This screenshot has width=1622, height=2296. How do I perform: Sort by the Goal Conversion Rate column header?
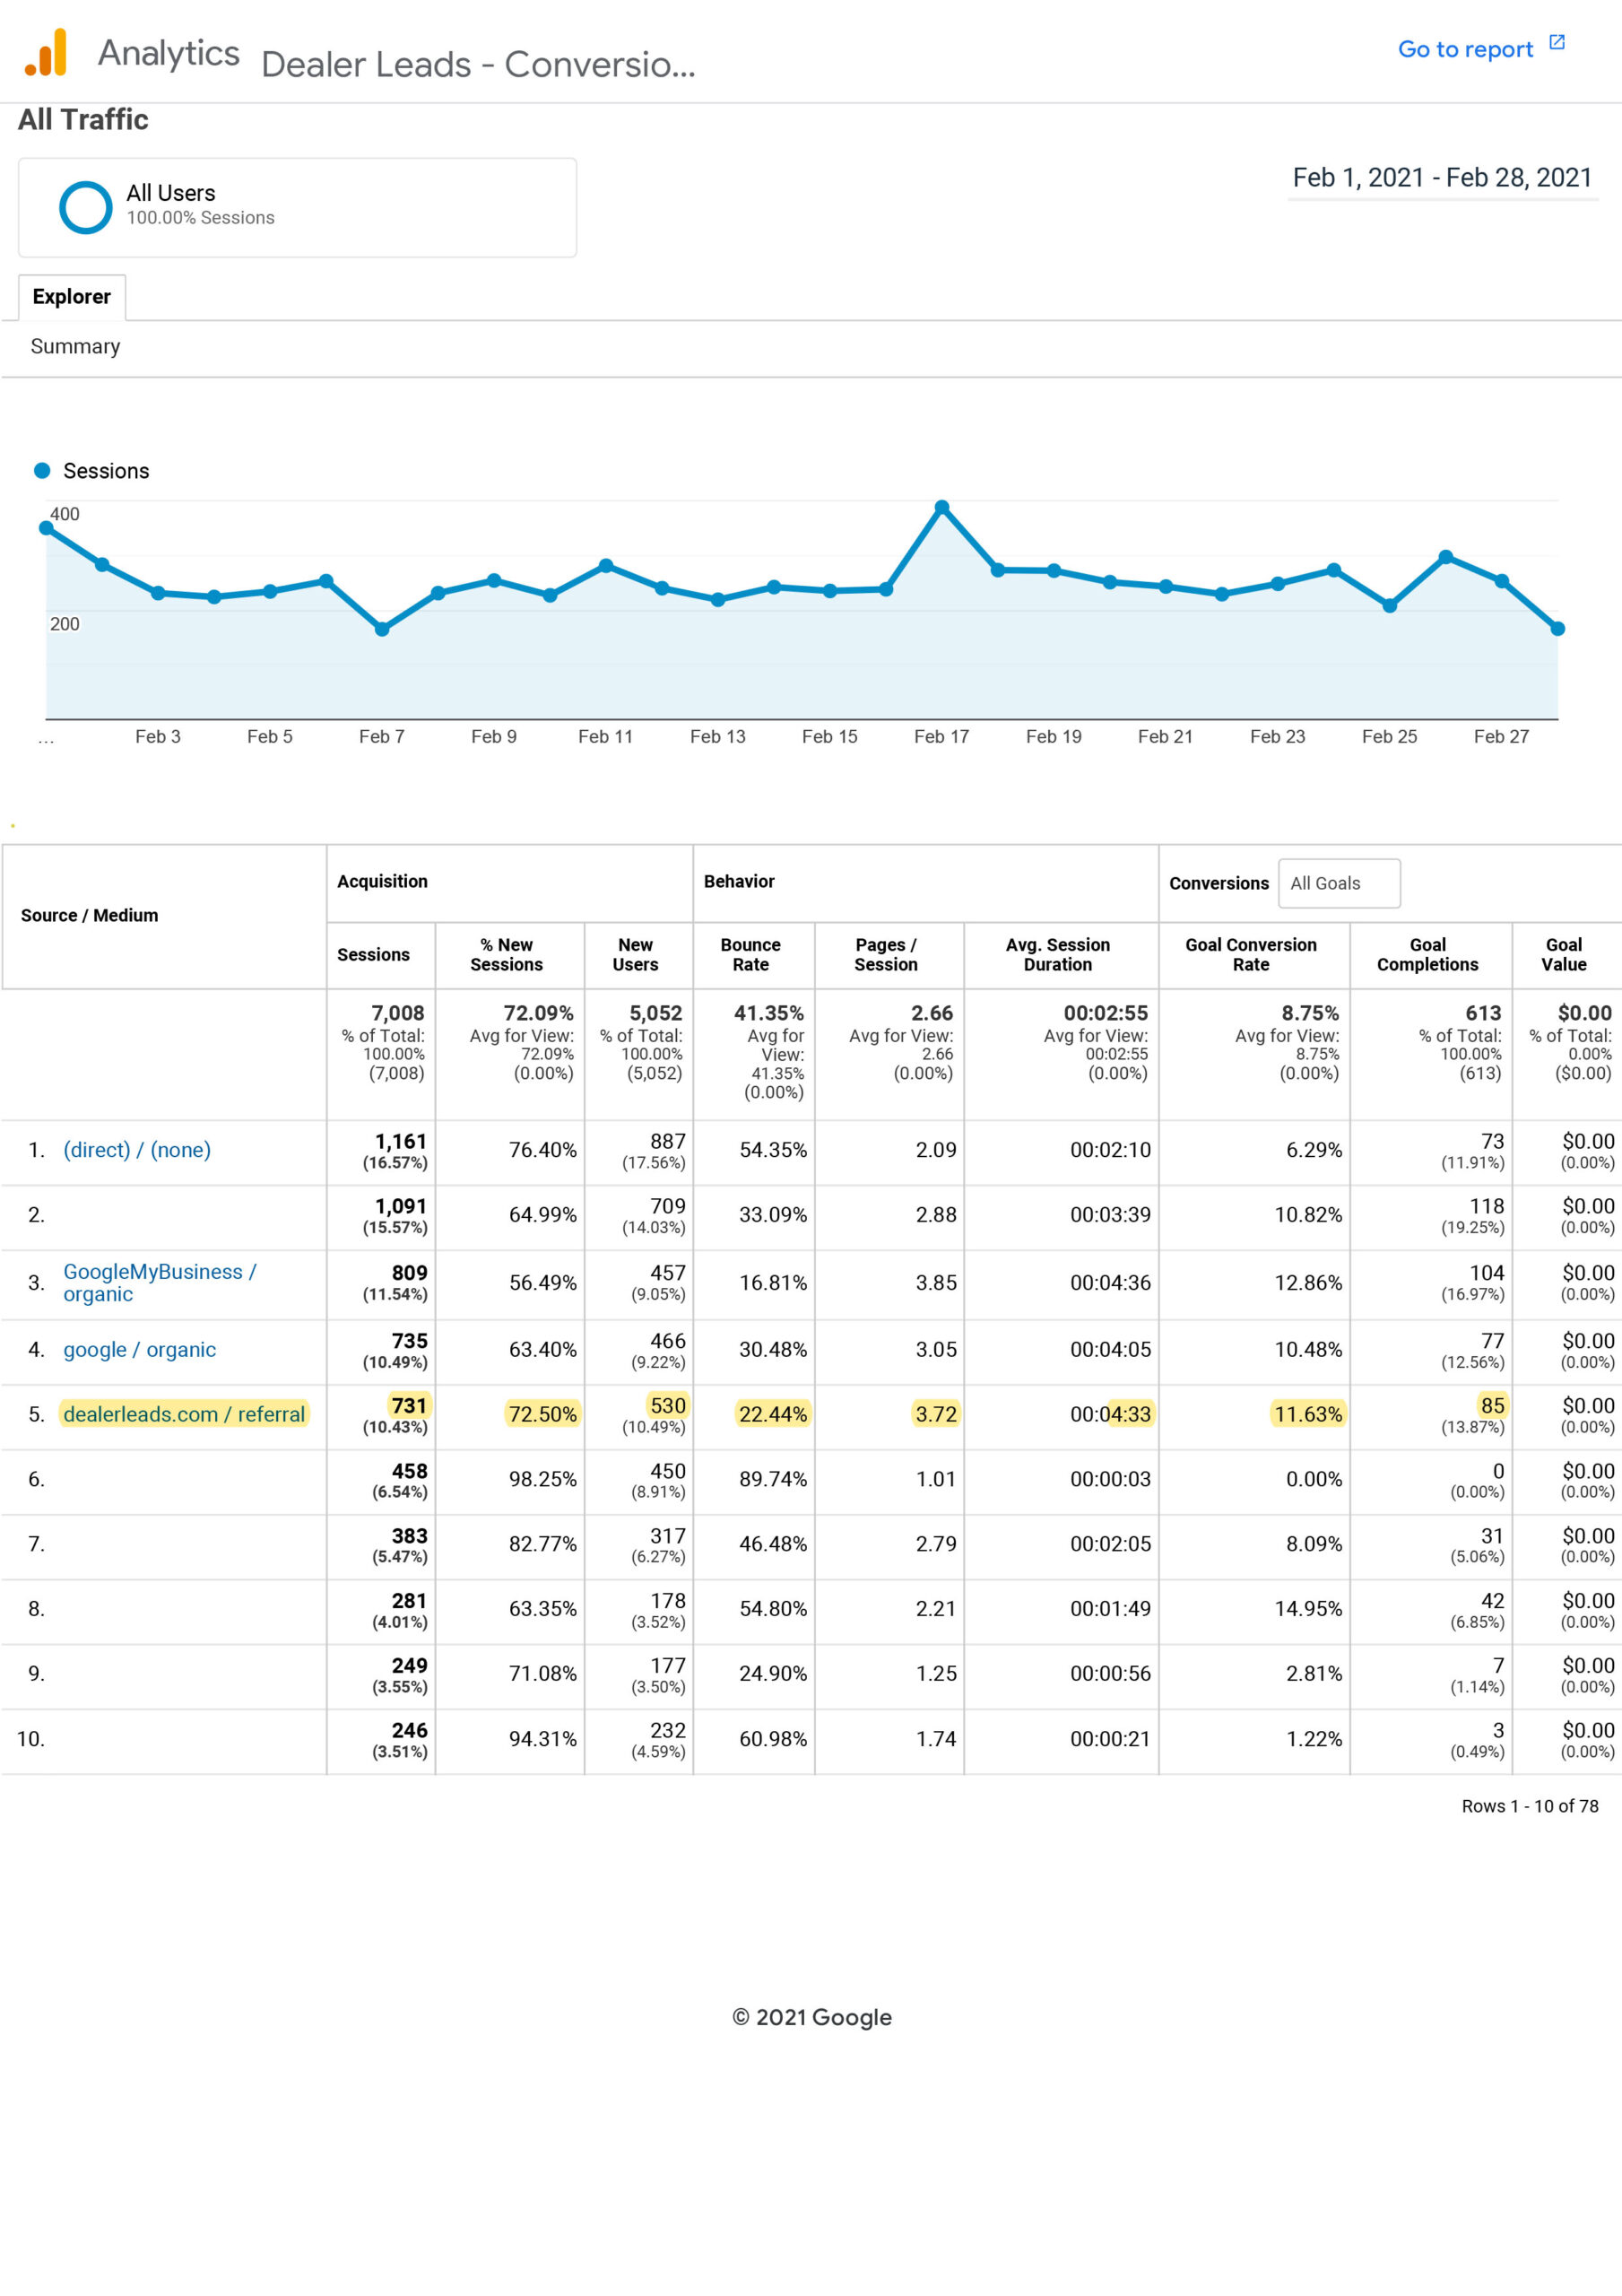[1250, 955]
